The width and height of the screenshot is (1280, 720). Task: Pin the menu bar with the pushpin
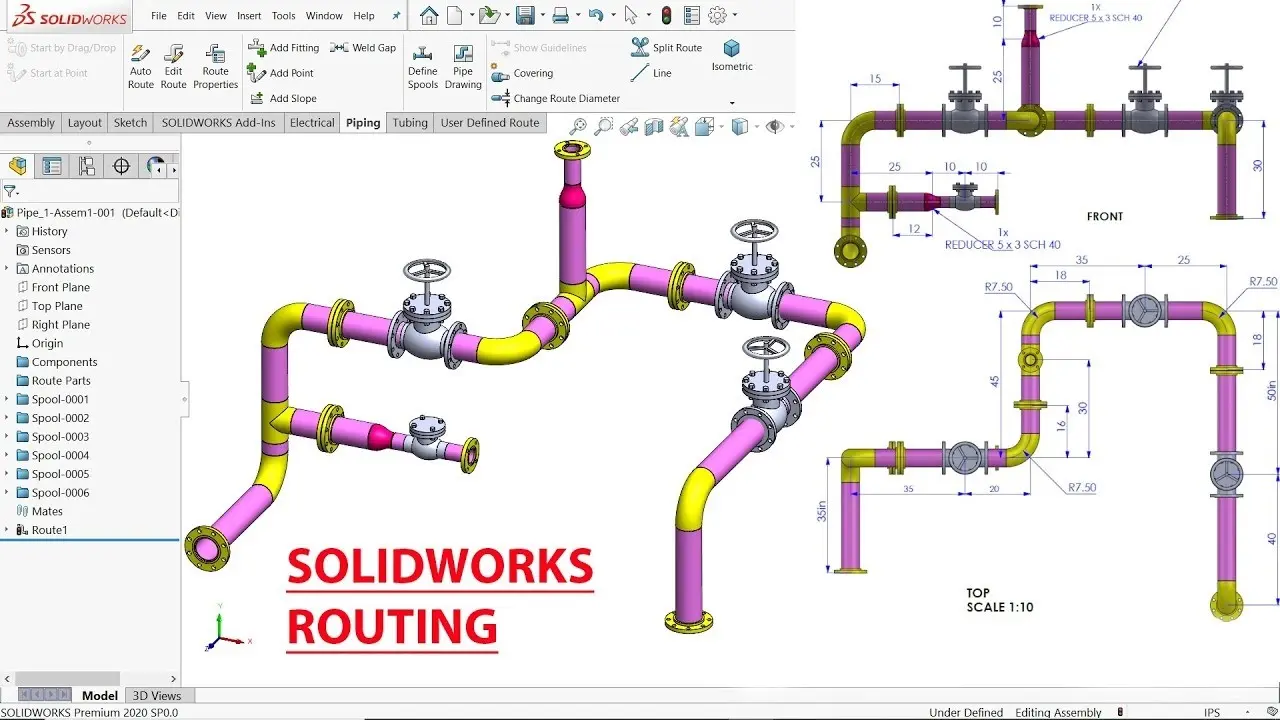[x=396, y=16]
